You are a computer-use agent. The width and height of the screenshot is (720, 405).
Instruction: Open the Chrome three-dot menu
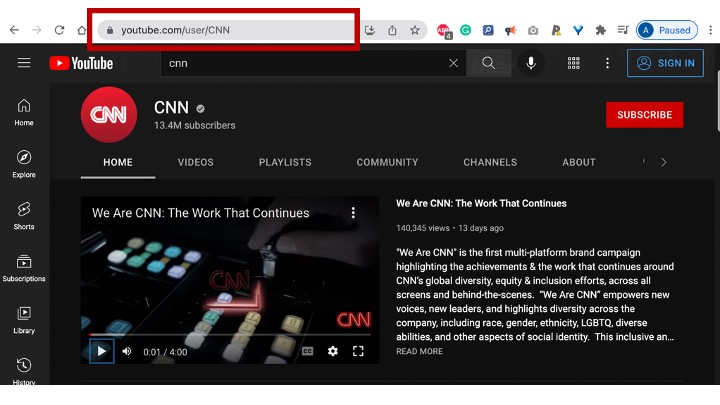coord(710,30)
